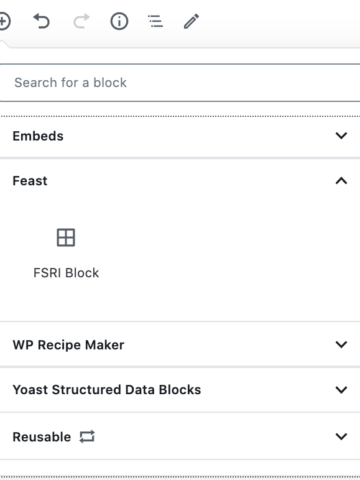The image size is (360, 480).
Task: Click the Yoast Structured Data Blocks label
Action: coord(107,390)
